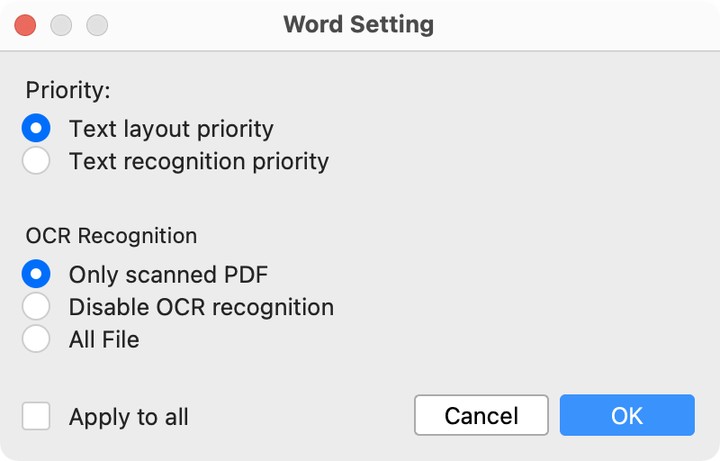This screenshot has height=461, width=720.
Task: Click the "All File" label text
Action: click(104, 339)
